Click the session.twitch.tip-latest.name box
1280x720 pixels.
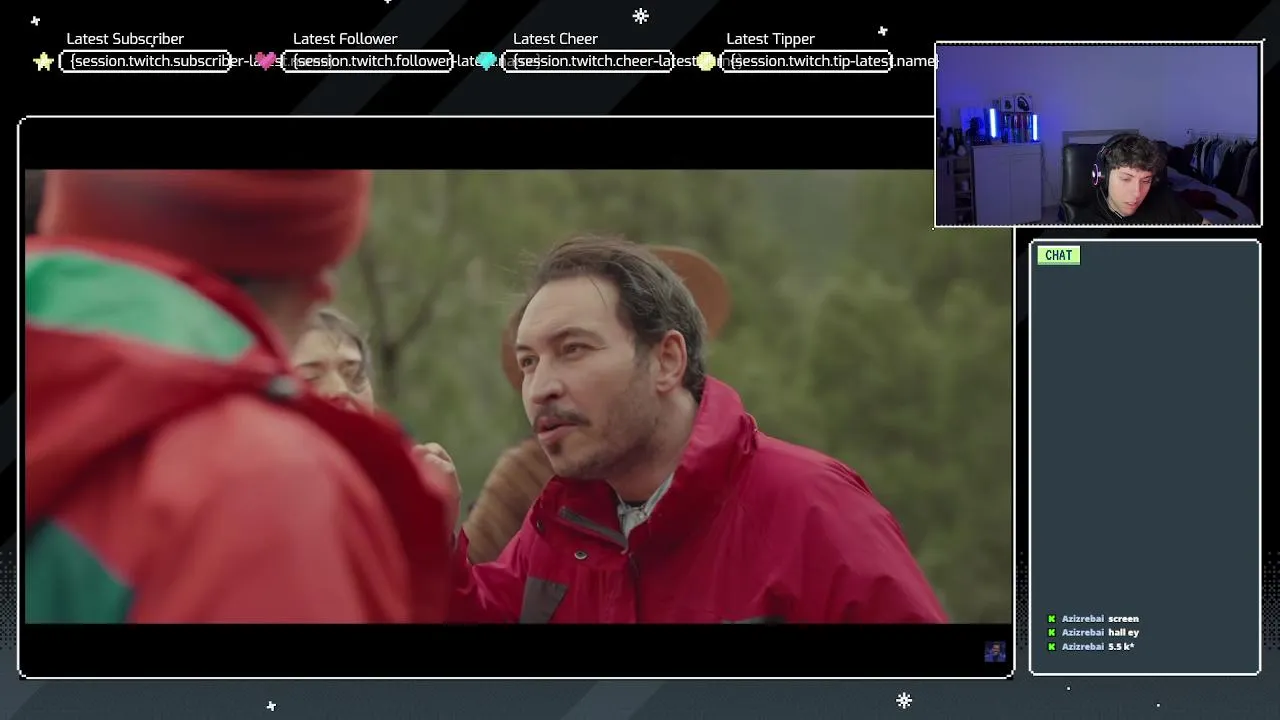coord(807,61)
